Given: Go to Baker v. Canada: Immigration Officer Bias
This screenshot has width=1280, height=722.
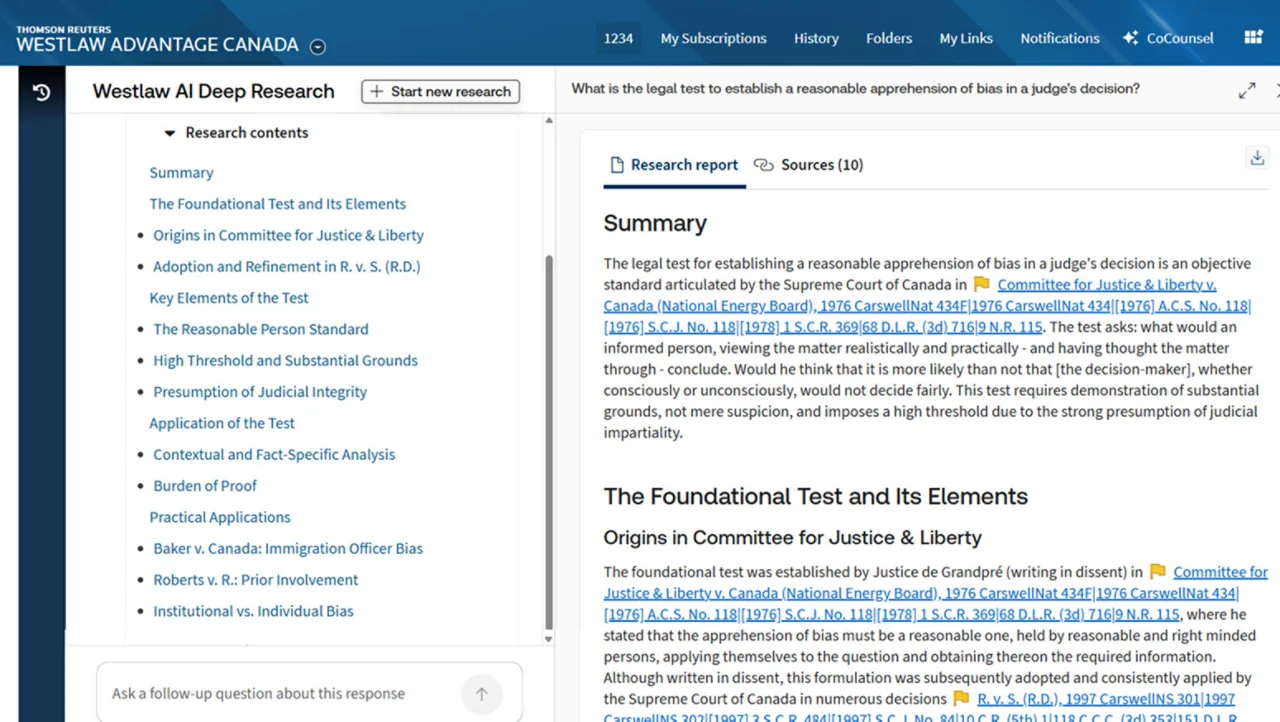Looking at the screenshot, I should tap(288, 549).
